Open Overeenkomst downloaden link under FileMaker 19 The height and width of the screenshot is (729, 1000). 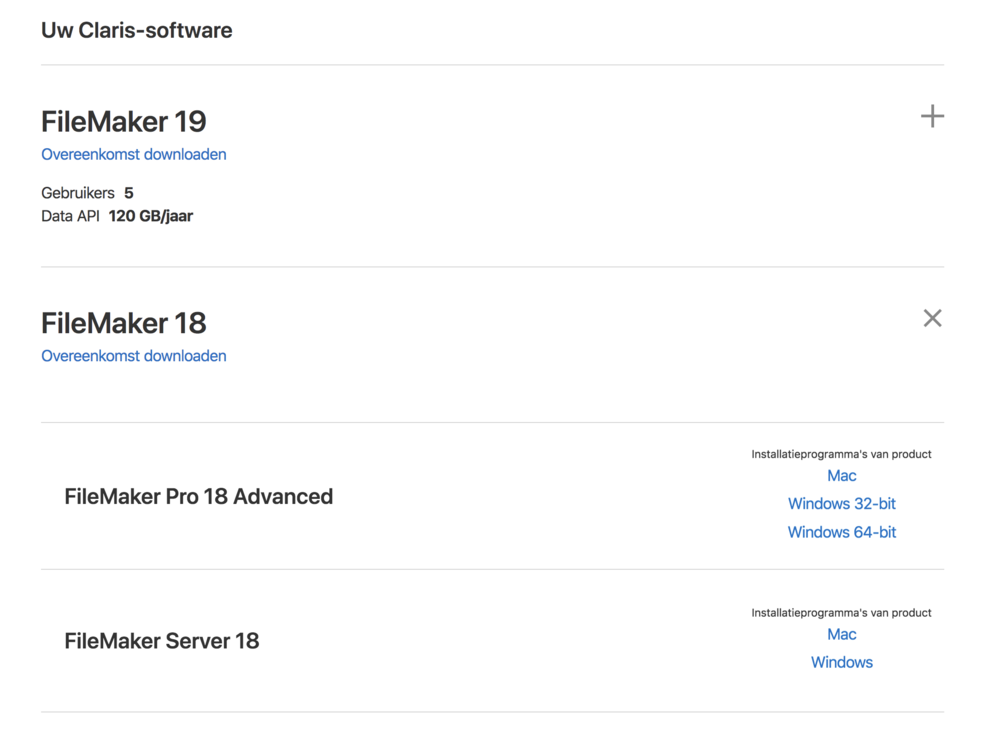click(x=134, y=154)
